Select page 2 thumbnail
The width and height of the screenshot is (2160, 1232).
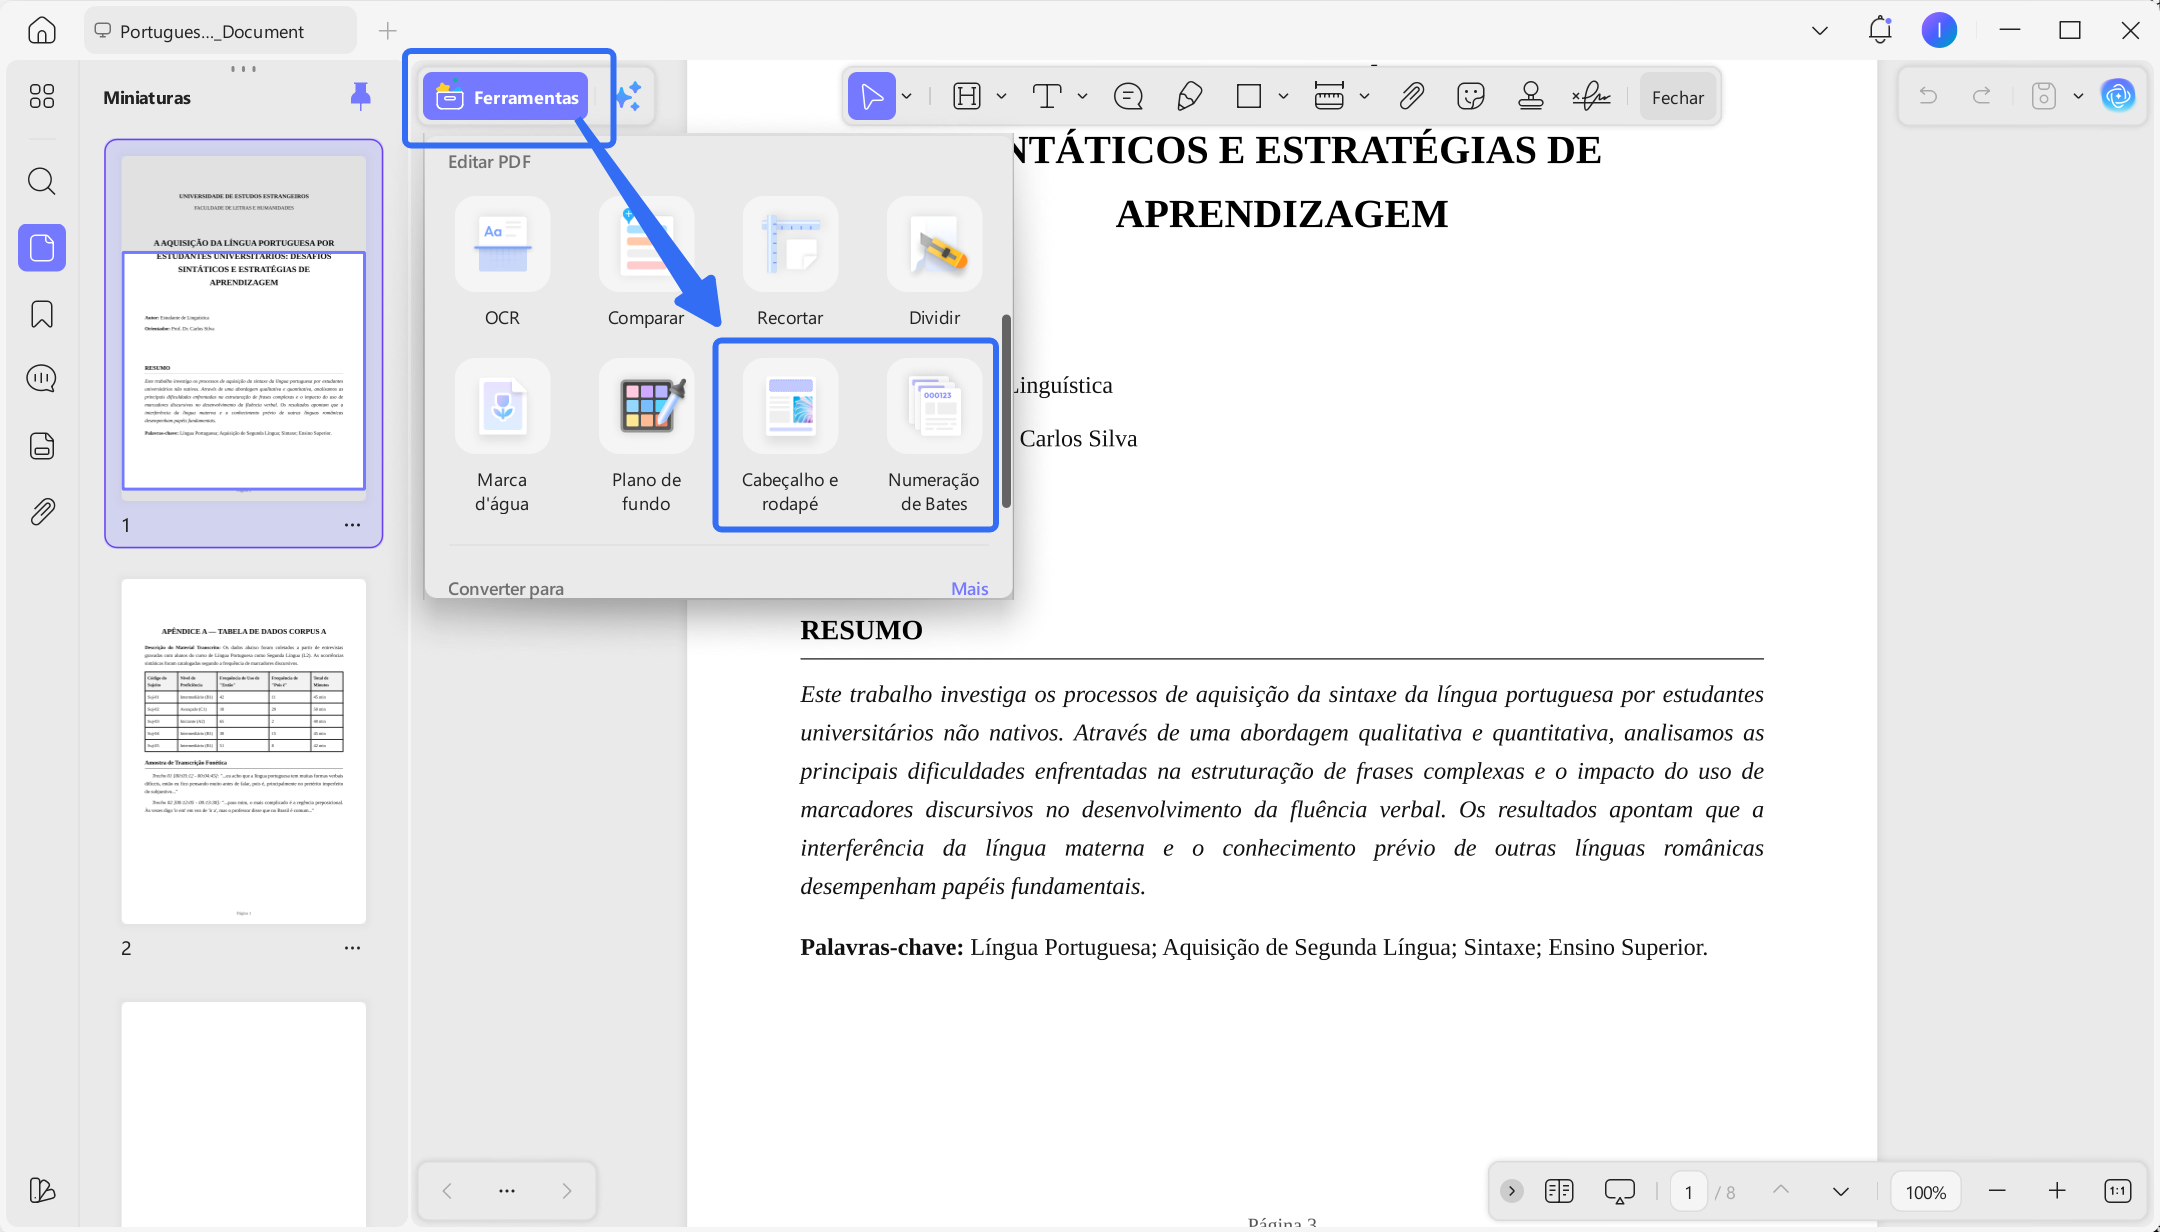[244, 751]
